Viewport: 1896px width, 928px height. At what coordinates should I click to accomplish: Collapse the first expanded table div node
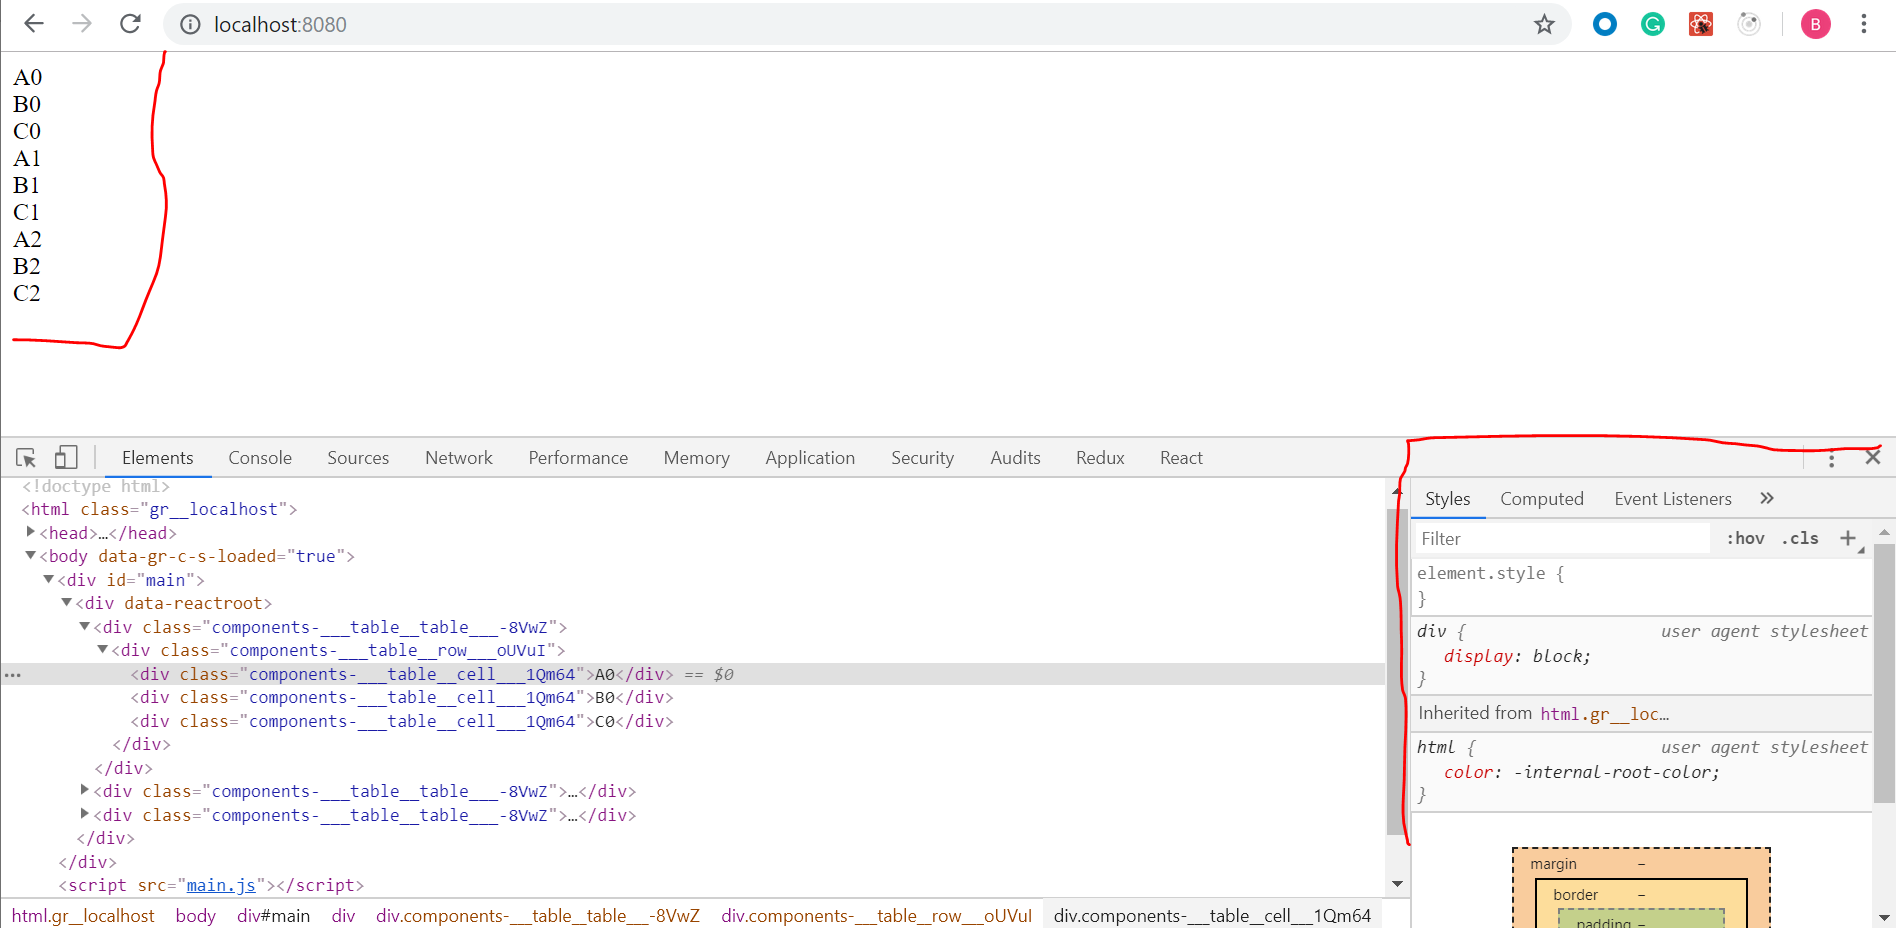(85, 626)
